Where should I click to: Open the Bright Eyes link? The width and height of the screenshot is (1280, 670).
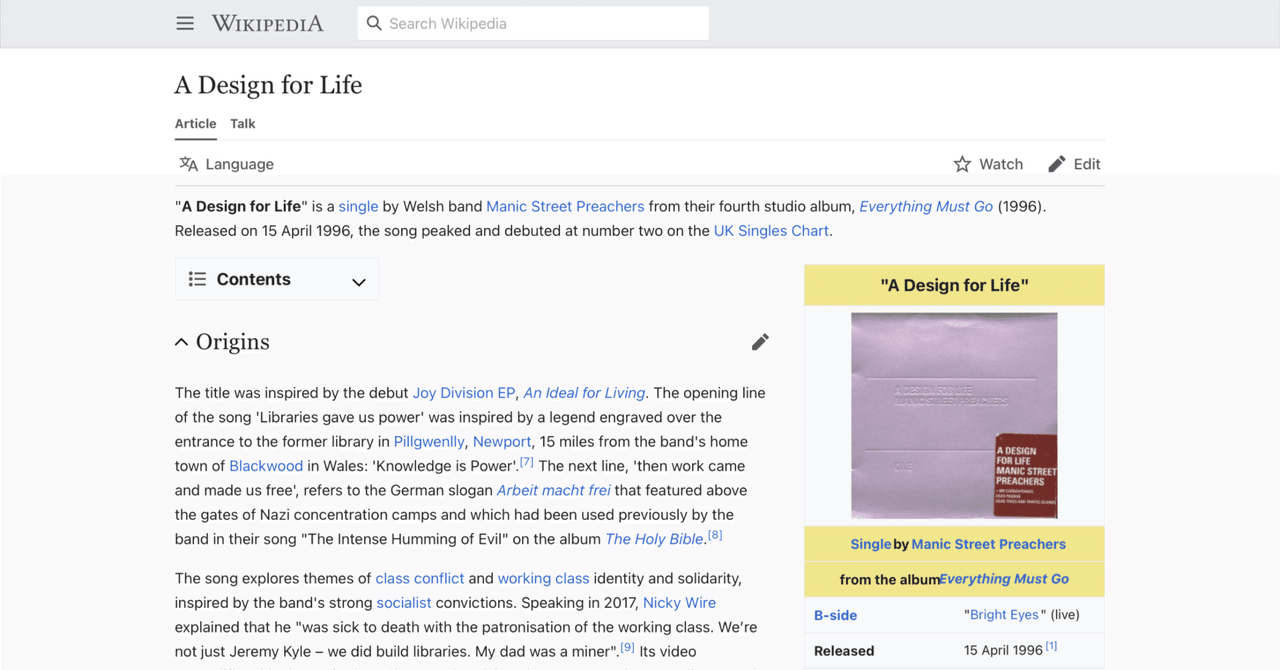click(1004, 615)
